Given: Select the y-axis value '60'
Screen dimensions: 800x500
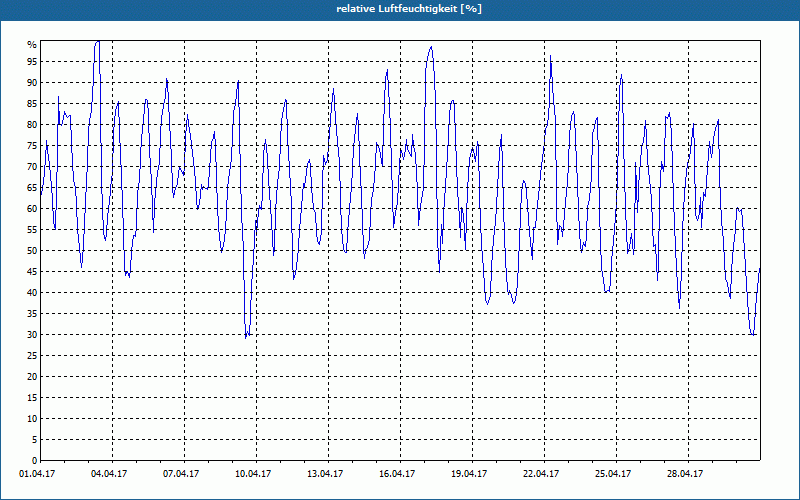Looking at the screenshot, I should [32, 209].
